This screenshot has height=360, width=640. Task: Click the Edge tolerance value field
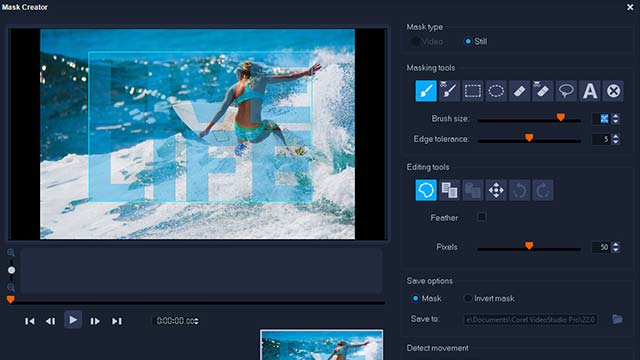pos(601,139)
